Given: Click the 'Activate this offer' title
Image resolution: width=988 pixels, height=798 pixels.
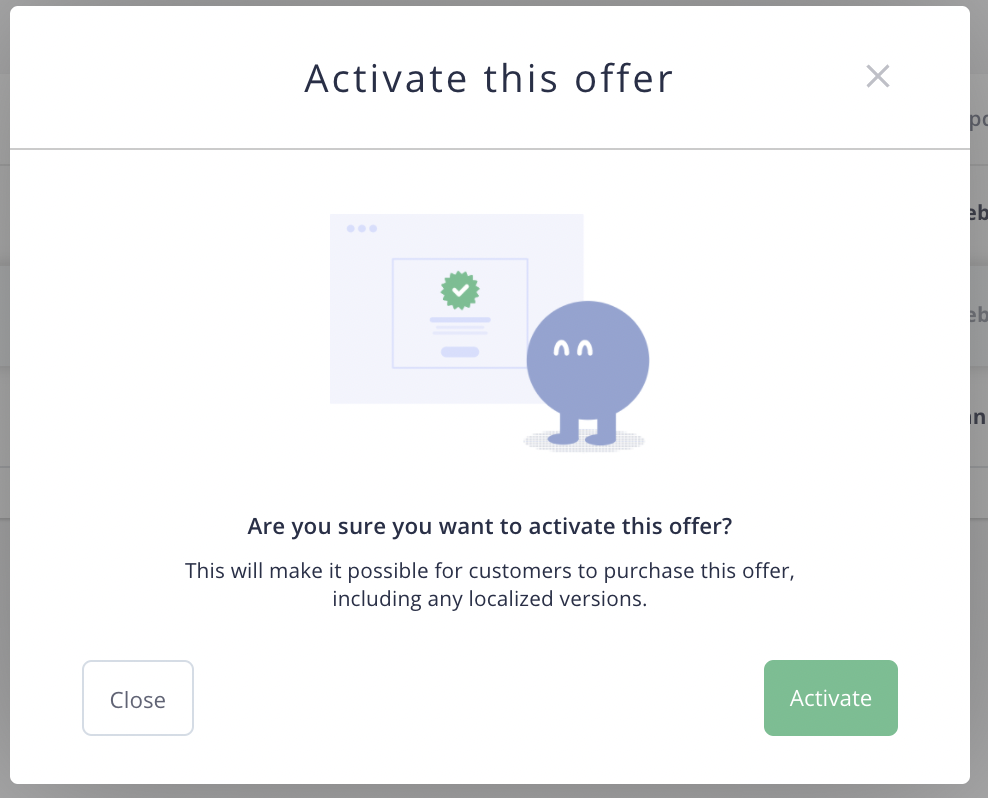Looking at the screenshot, I should tap(489, 79).
